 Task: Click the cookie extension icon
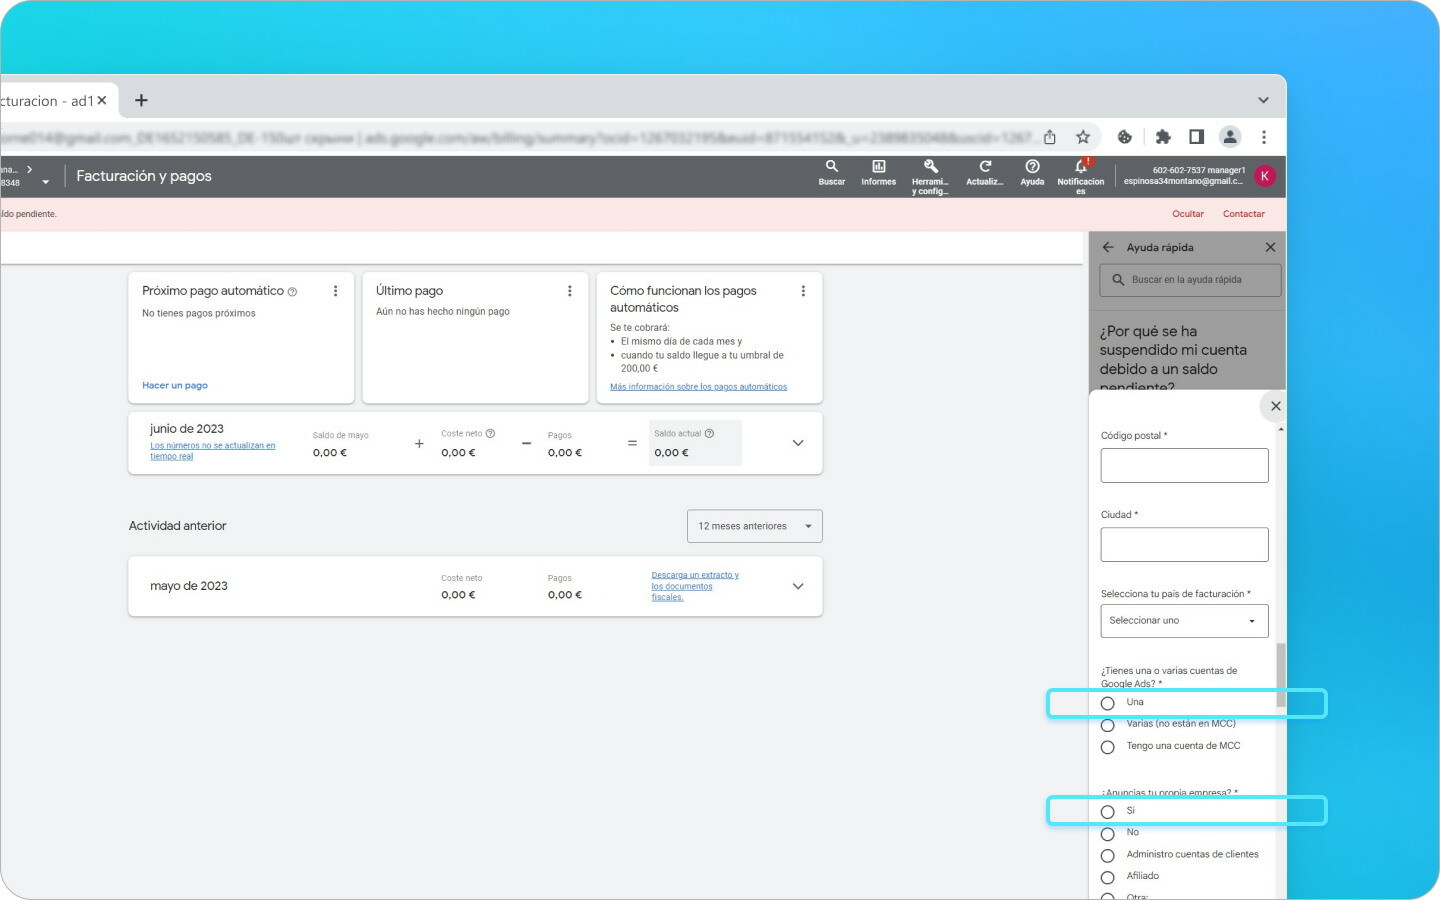coord(1125,137)
